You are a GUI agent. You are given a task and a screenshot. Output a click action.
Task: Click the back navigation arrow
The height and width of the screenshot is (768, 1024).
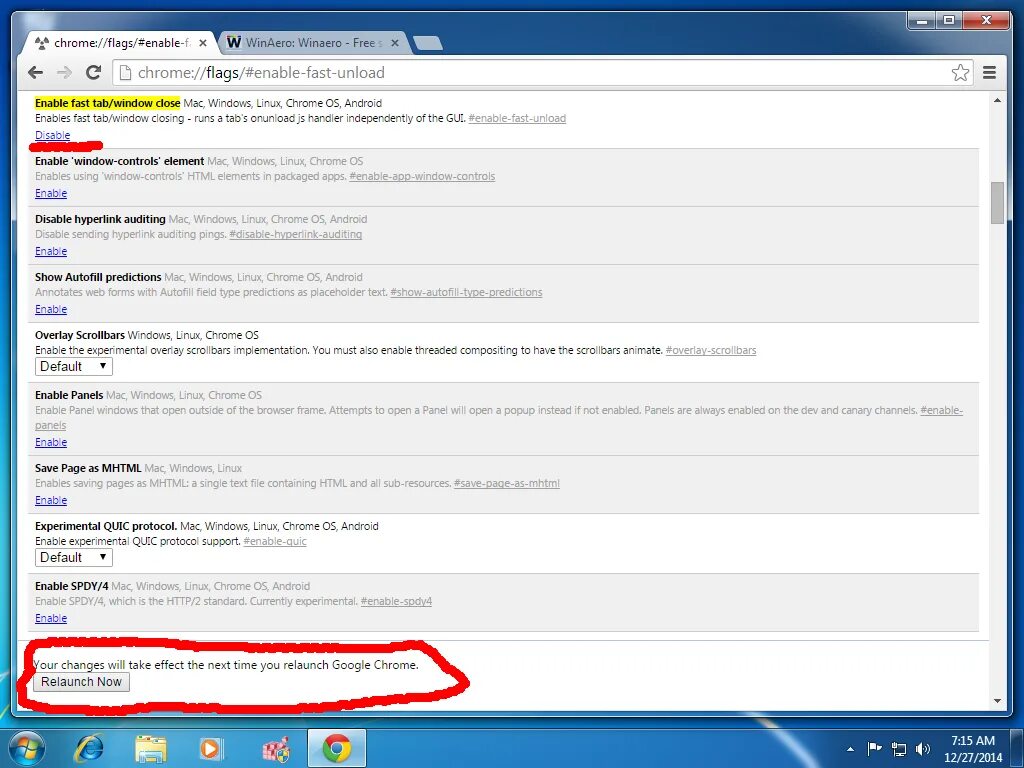pyautogui.click(x=35, y=72)
